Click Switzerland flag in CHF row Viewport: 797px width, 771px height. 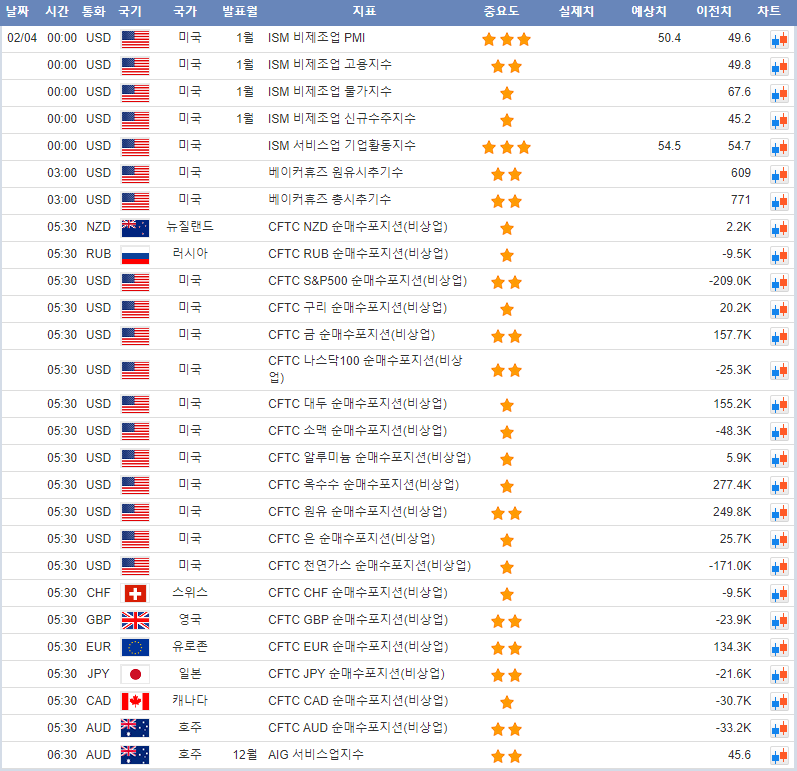click(135, 593)
